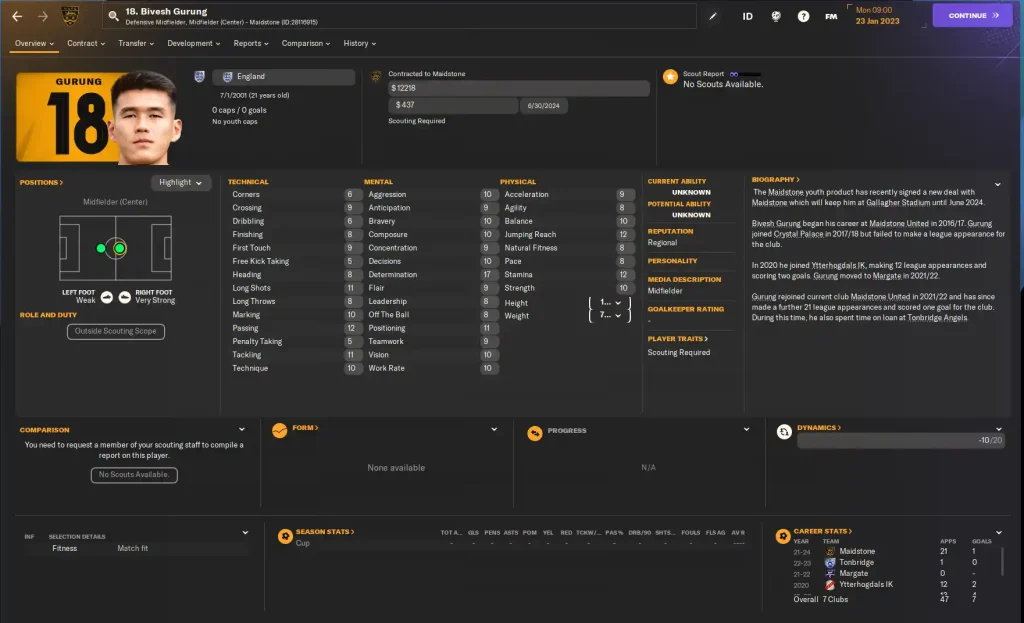Expand the Form panel chevron
Viewport: 1024px width, 623px height.
pos(494,430)
